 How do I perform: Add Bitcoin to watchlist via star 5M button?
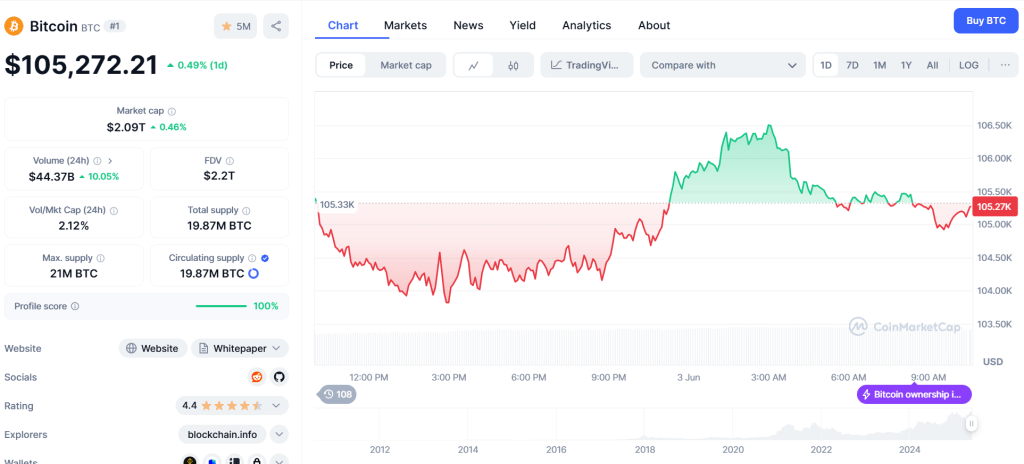pos(236,26)
